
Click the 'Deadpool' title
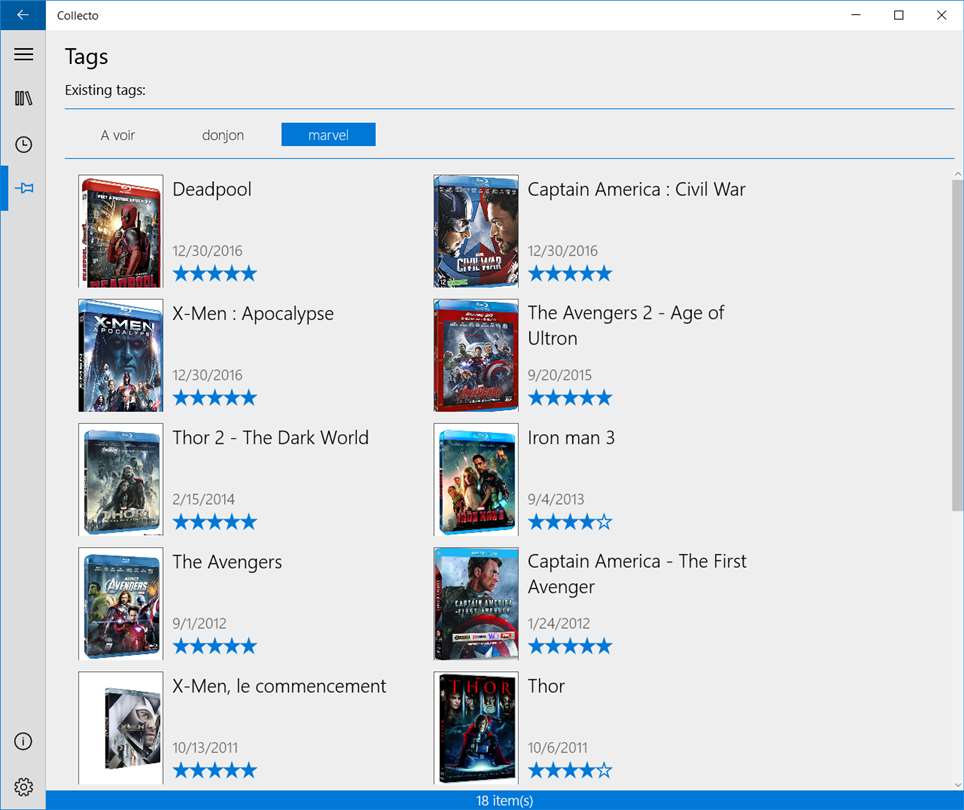(212, 189)
